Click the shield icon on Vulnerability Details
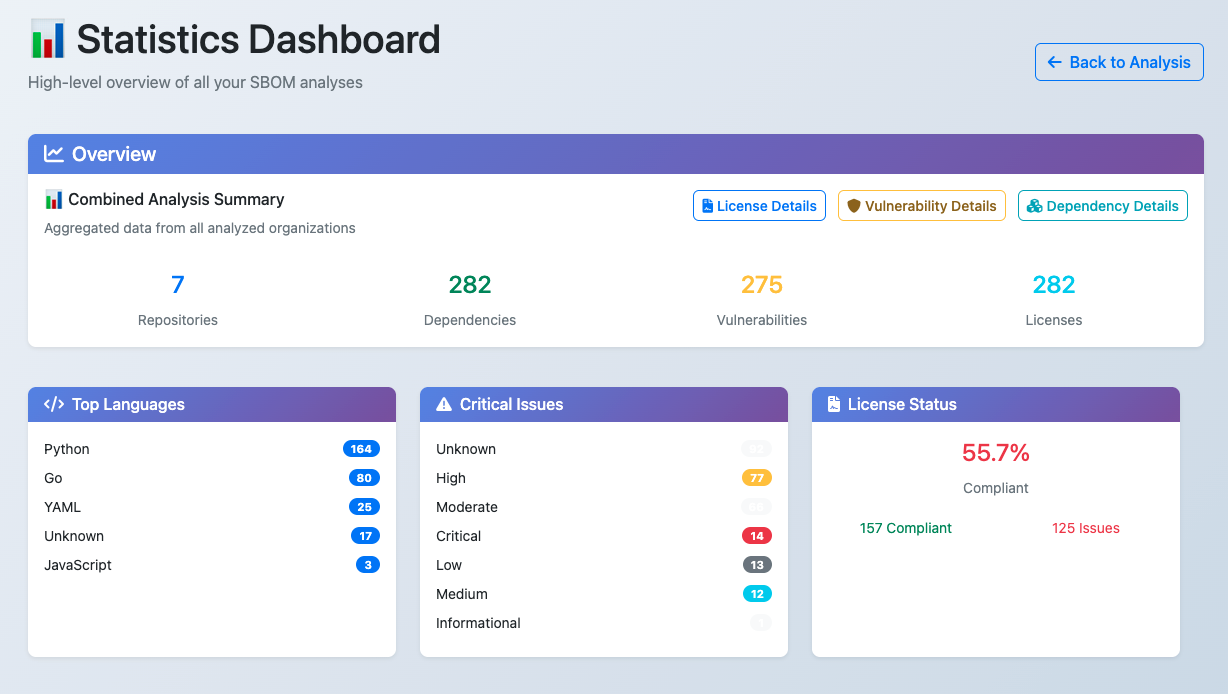The height and width of the screenshot is (694, 1228). coord(853,206)
